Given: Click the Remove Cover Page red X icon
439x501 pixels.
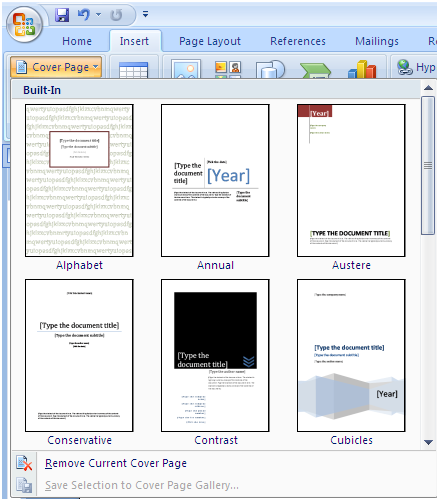Looking at the screenshot, I should coord(24,463).
